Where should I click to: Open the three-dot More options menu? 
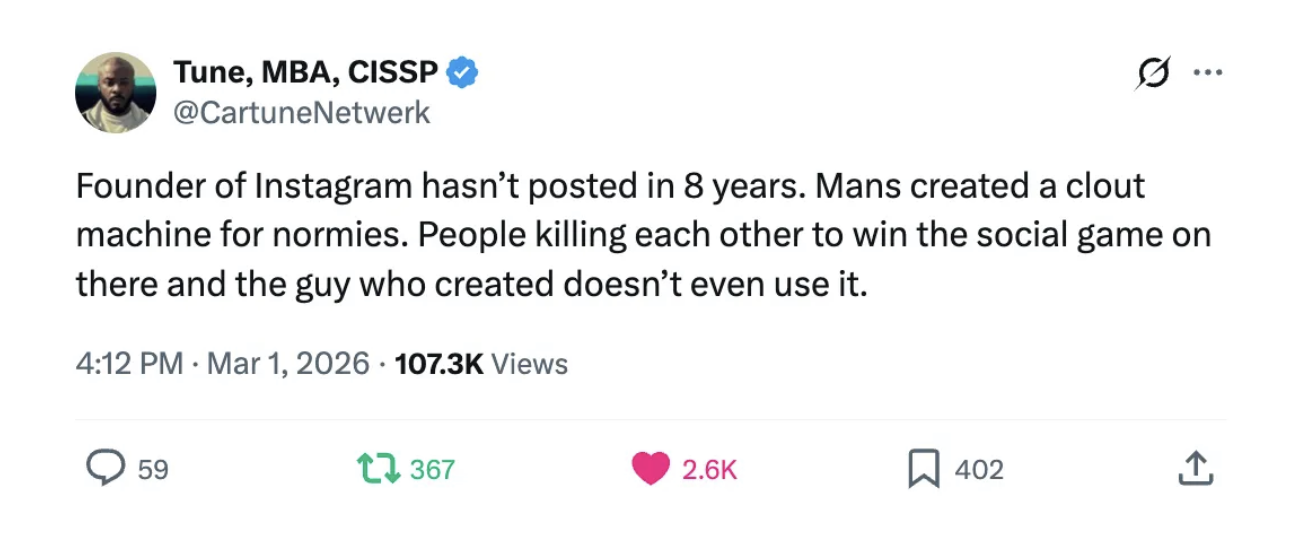tap(1207, 73)
